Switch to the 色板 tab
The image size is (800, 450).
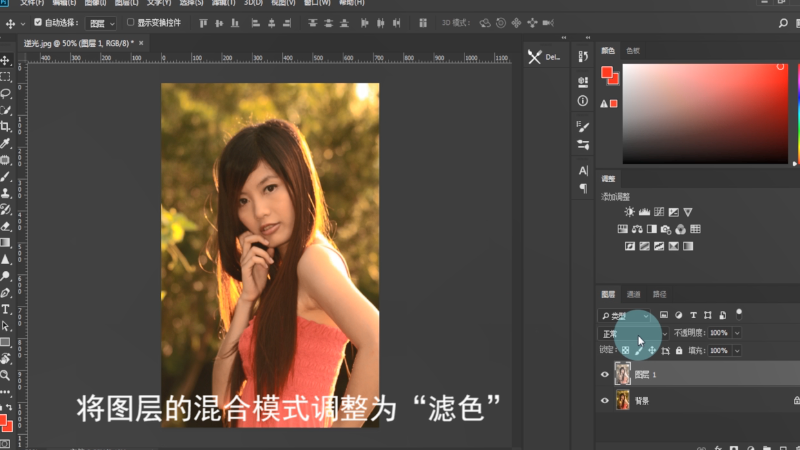coord(633,51)
